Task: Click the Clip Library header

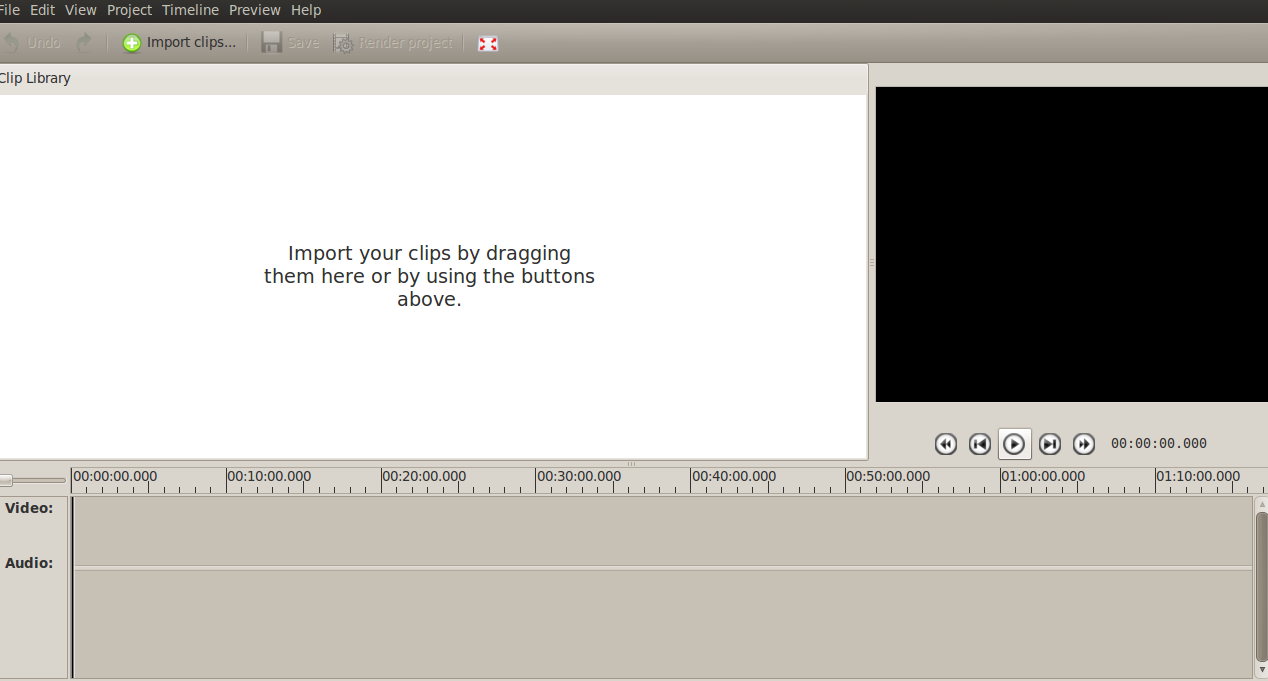Action: (35, 78)
